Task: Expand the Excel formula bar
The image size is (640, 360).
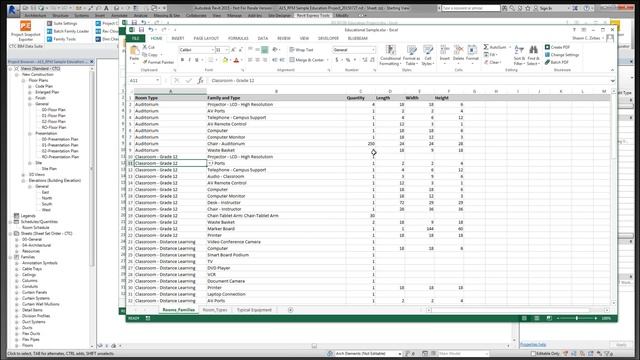Action: coord(612,81)
